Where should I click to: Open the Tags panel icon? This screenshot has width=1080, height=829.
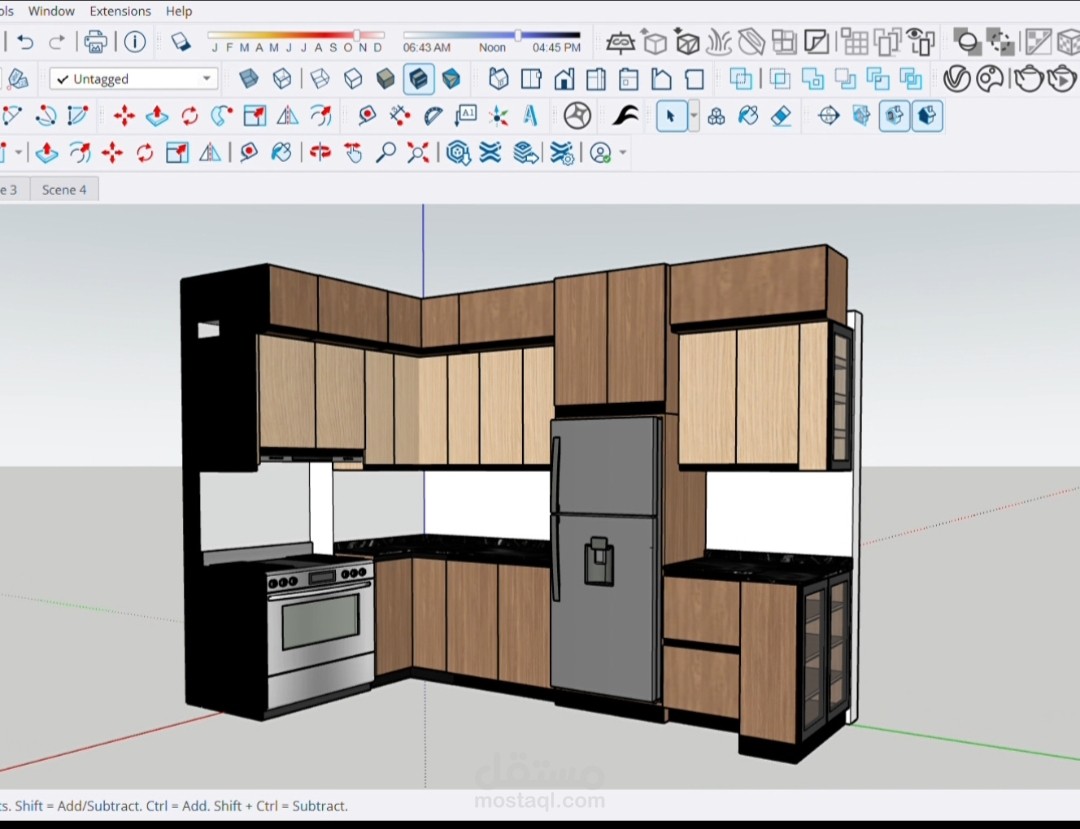17,79
